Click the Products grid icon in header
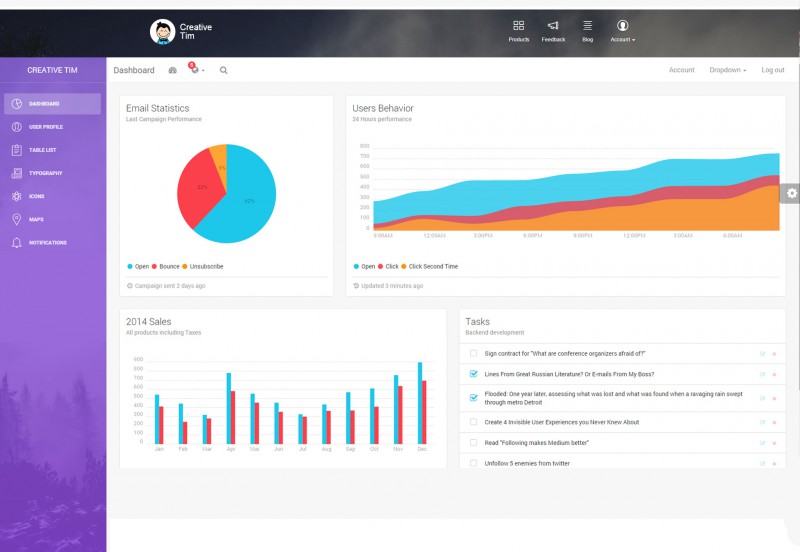This screenshot has width=800, height=552. tap(518, 26)
